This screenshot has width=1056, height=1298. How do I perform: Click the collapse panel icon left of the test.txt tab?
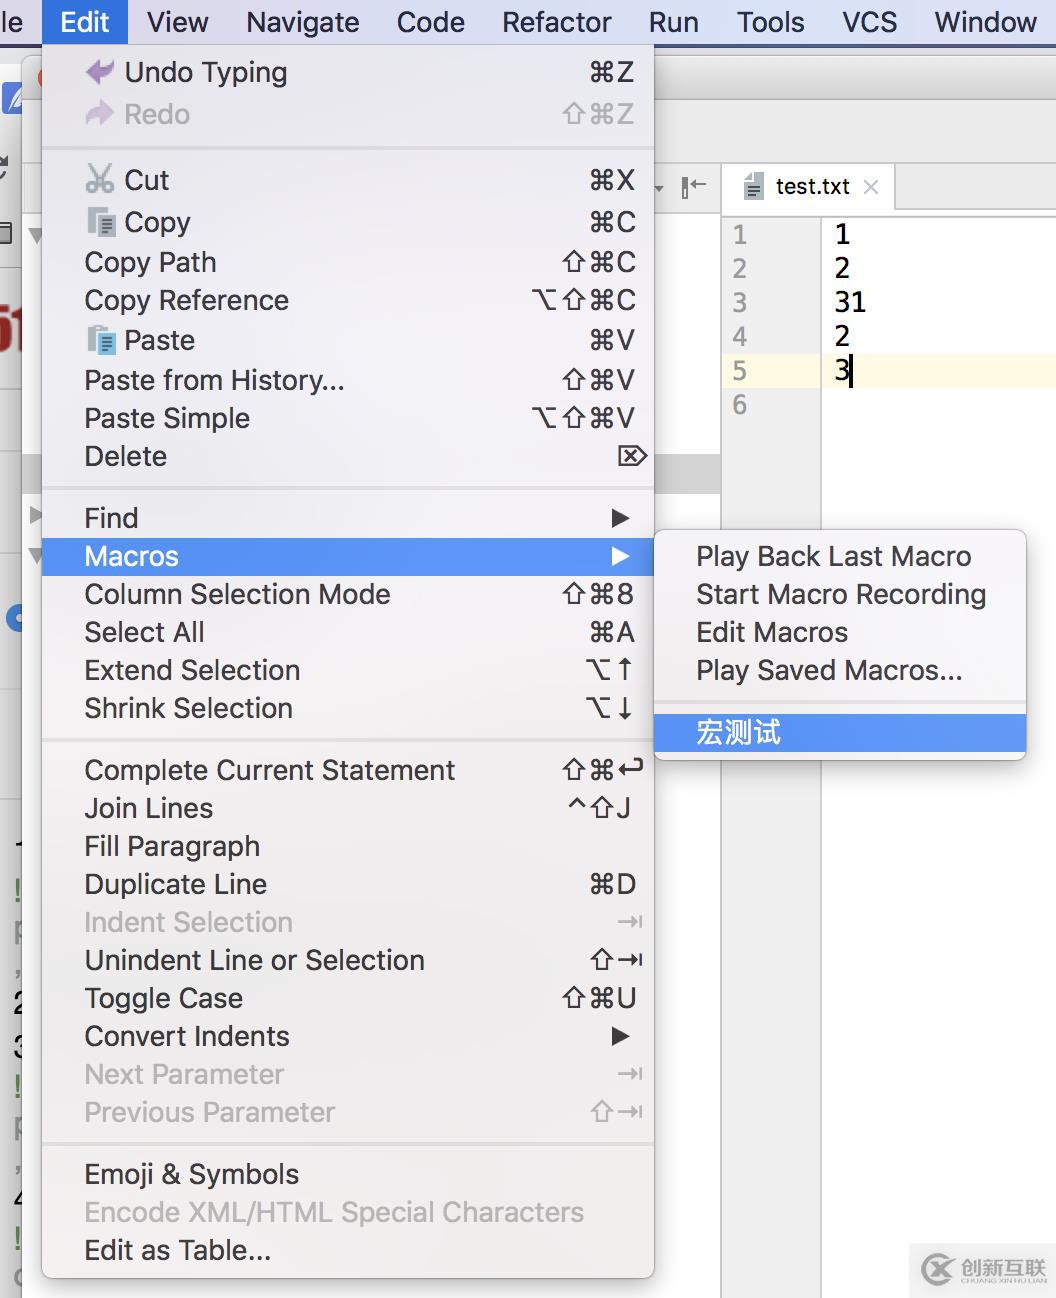(x=693, y=186)
